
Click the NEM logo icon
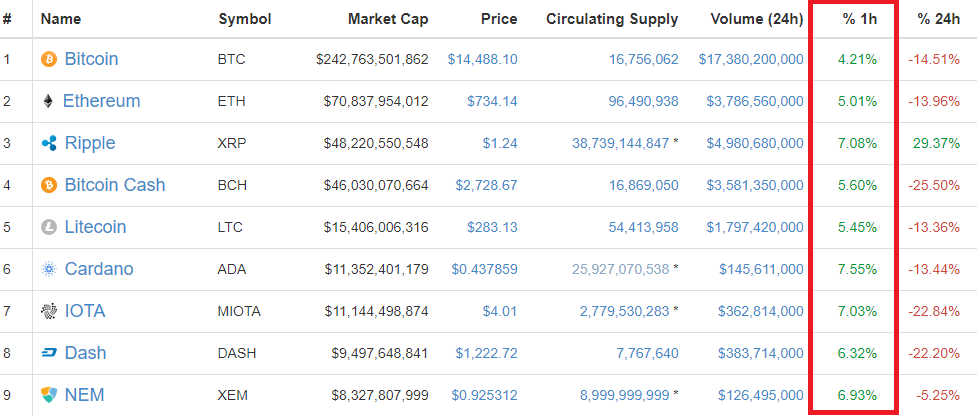tap(49, 395)
